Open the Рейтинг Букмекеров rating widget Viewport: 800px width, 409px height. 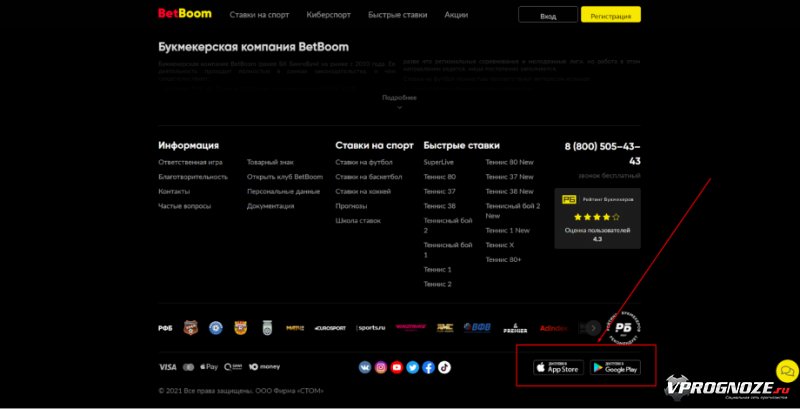tap(597, 218)
